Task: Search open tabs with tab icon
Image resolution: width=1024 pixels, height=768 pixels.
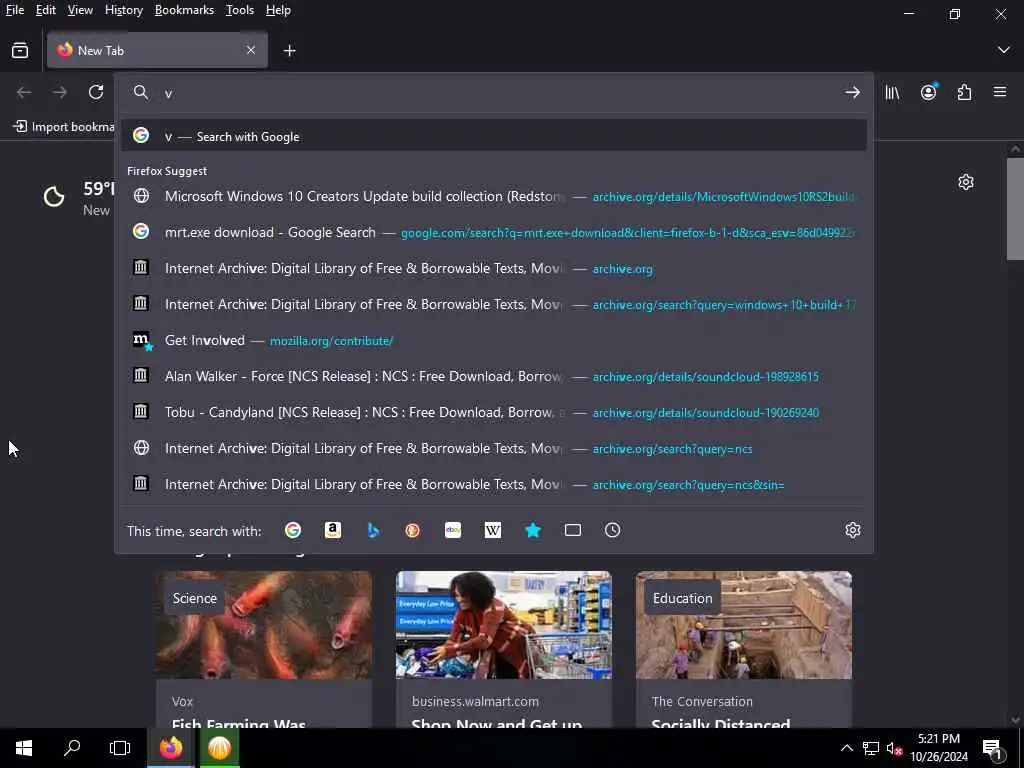Action: [573, 530]
